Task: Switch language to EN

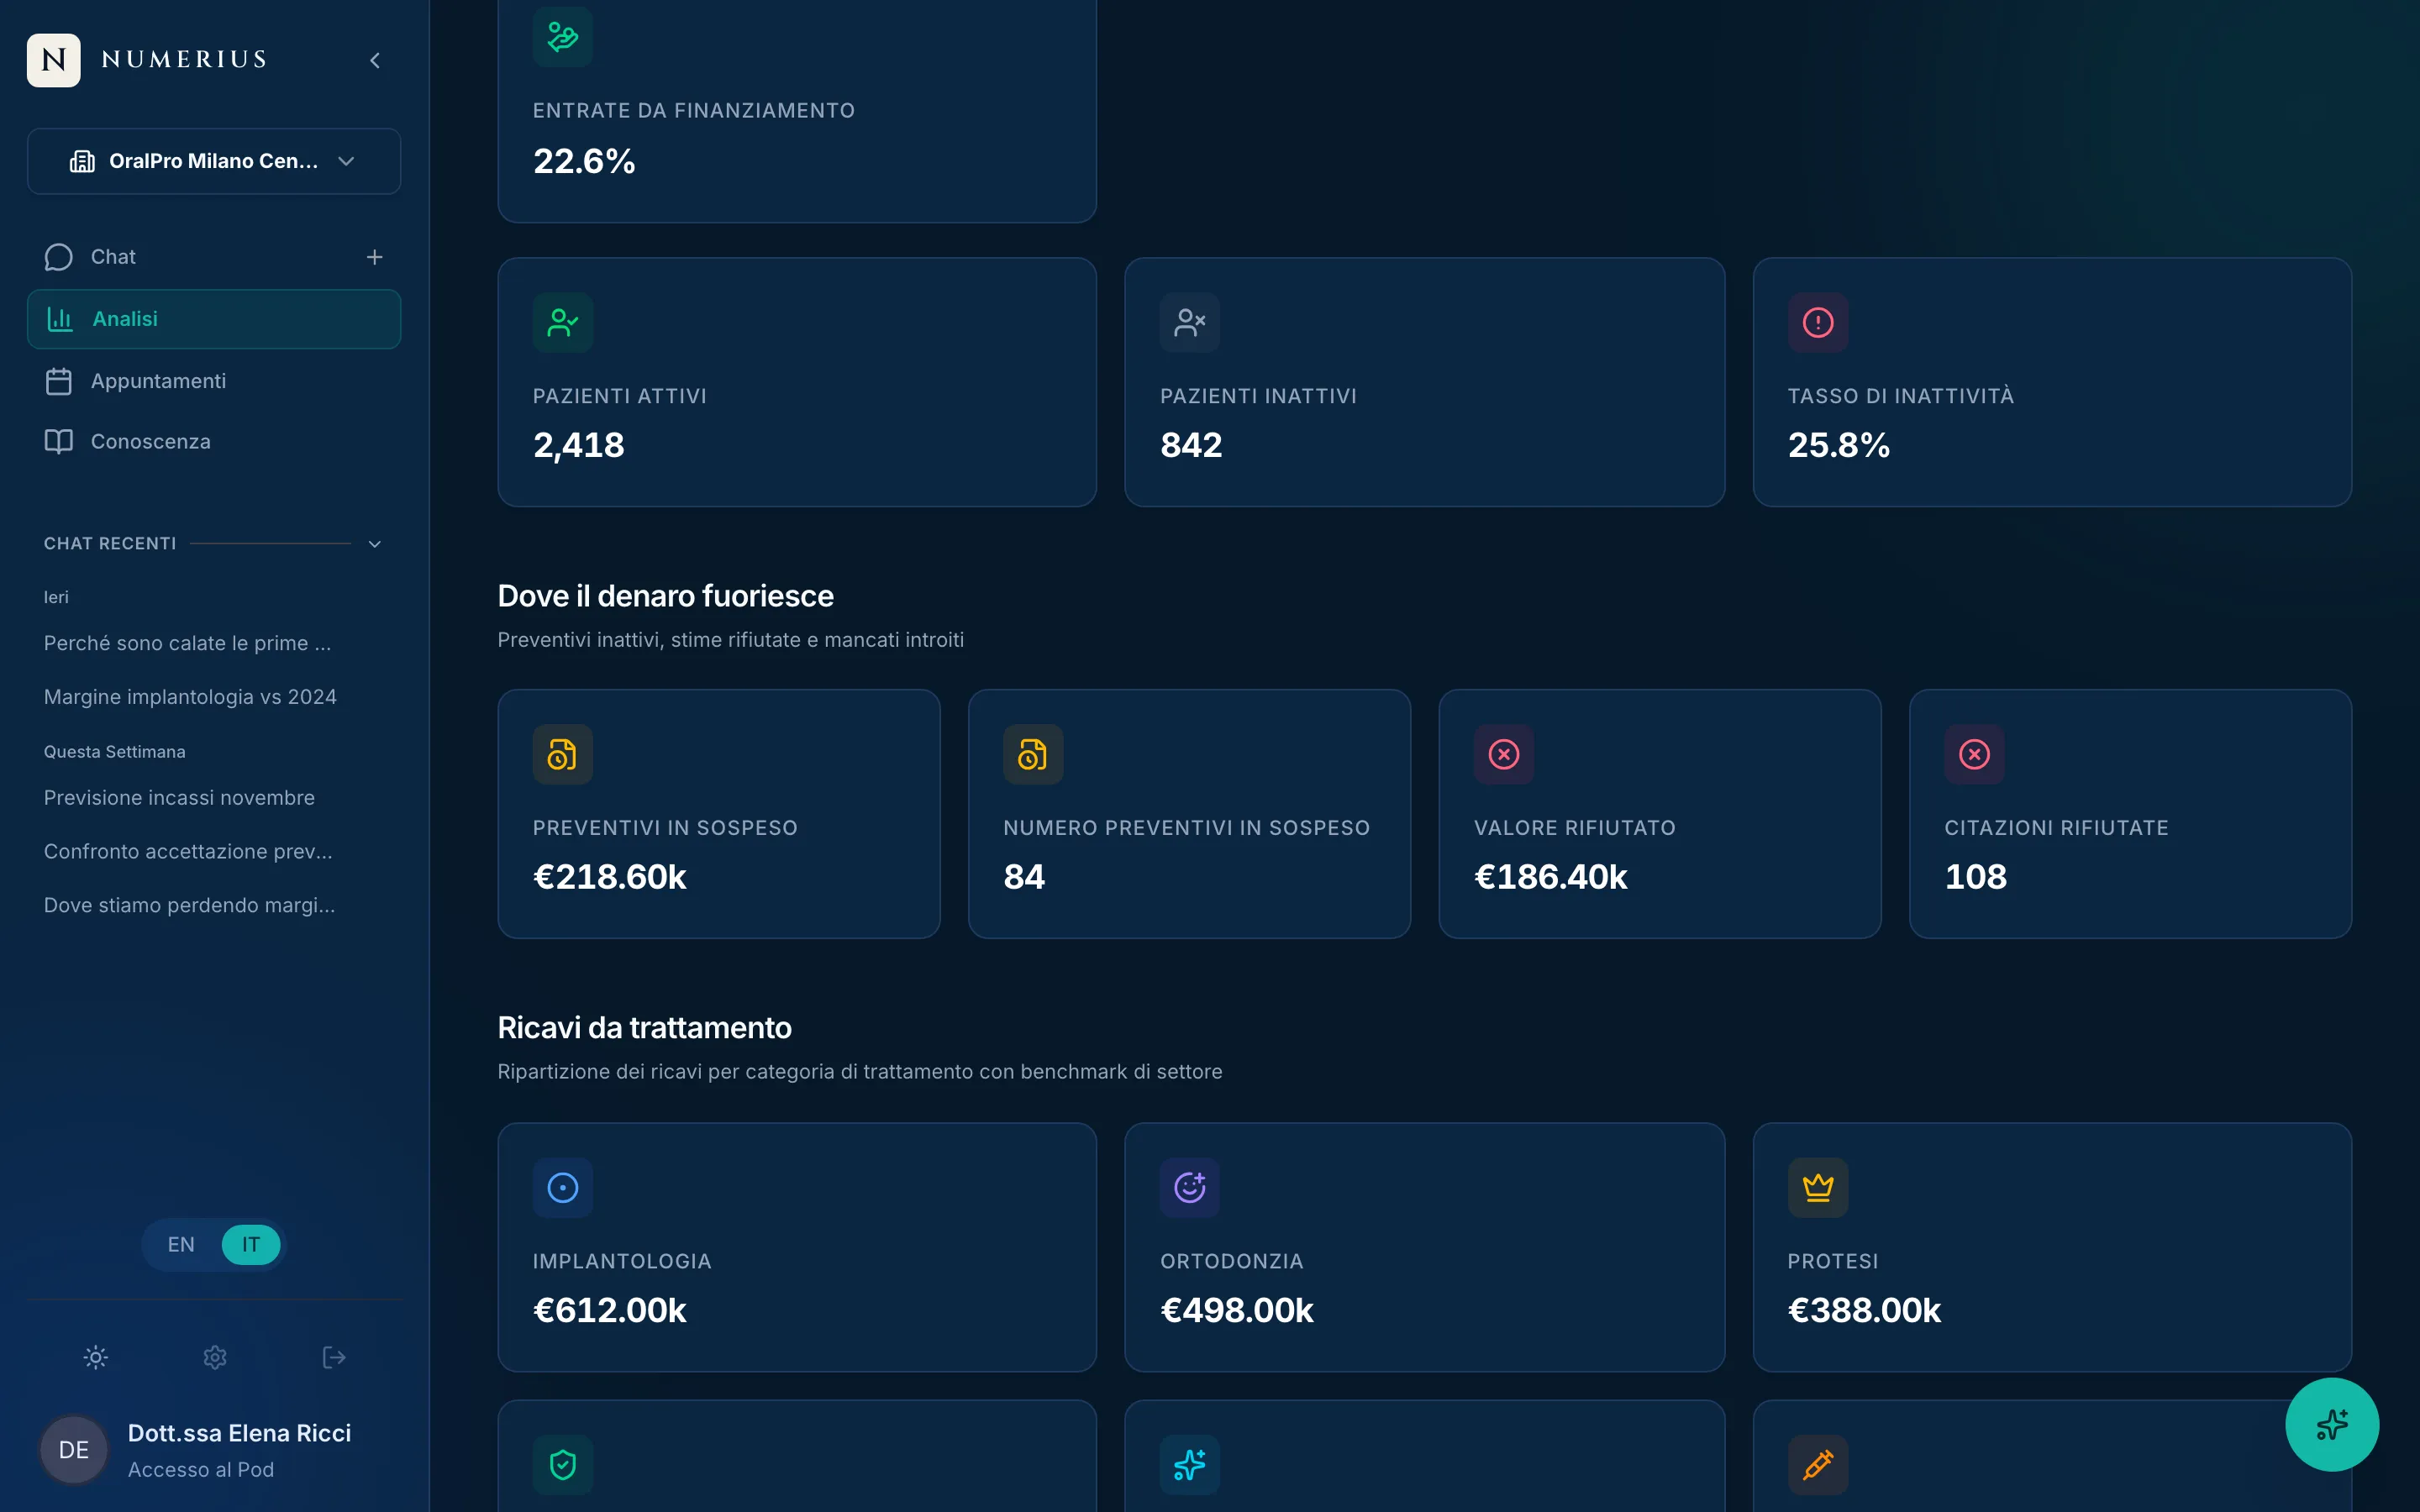Action: [181, 1245]
